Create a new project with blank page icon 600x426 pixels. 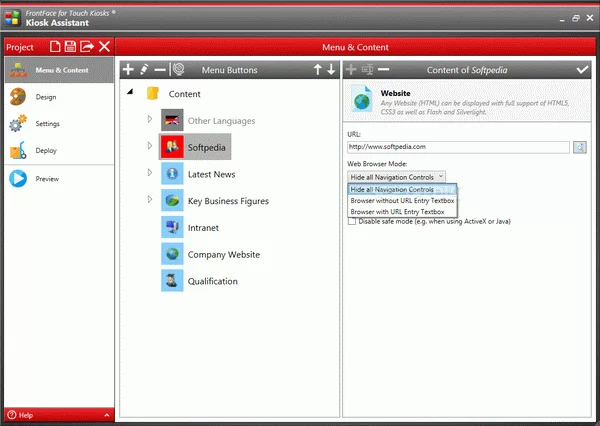[x=55, y=47]
